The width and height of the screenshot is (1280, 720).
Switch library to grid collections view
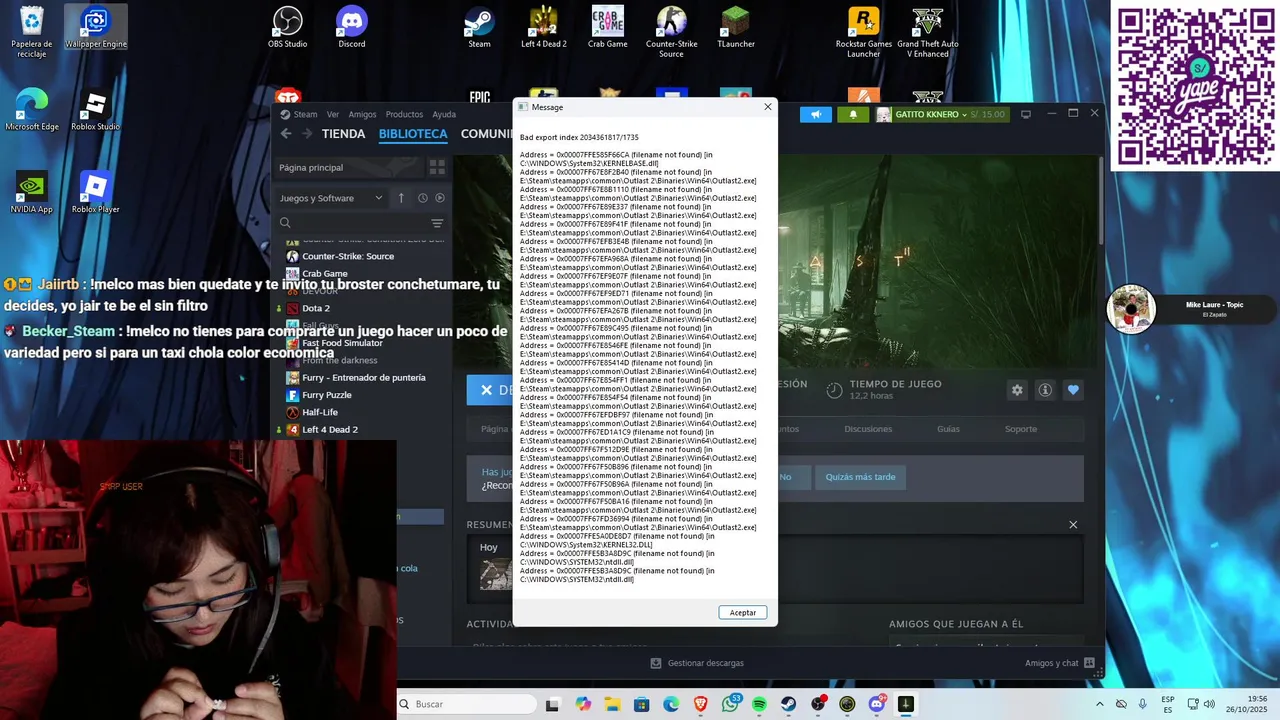(437, 167)
